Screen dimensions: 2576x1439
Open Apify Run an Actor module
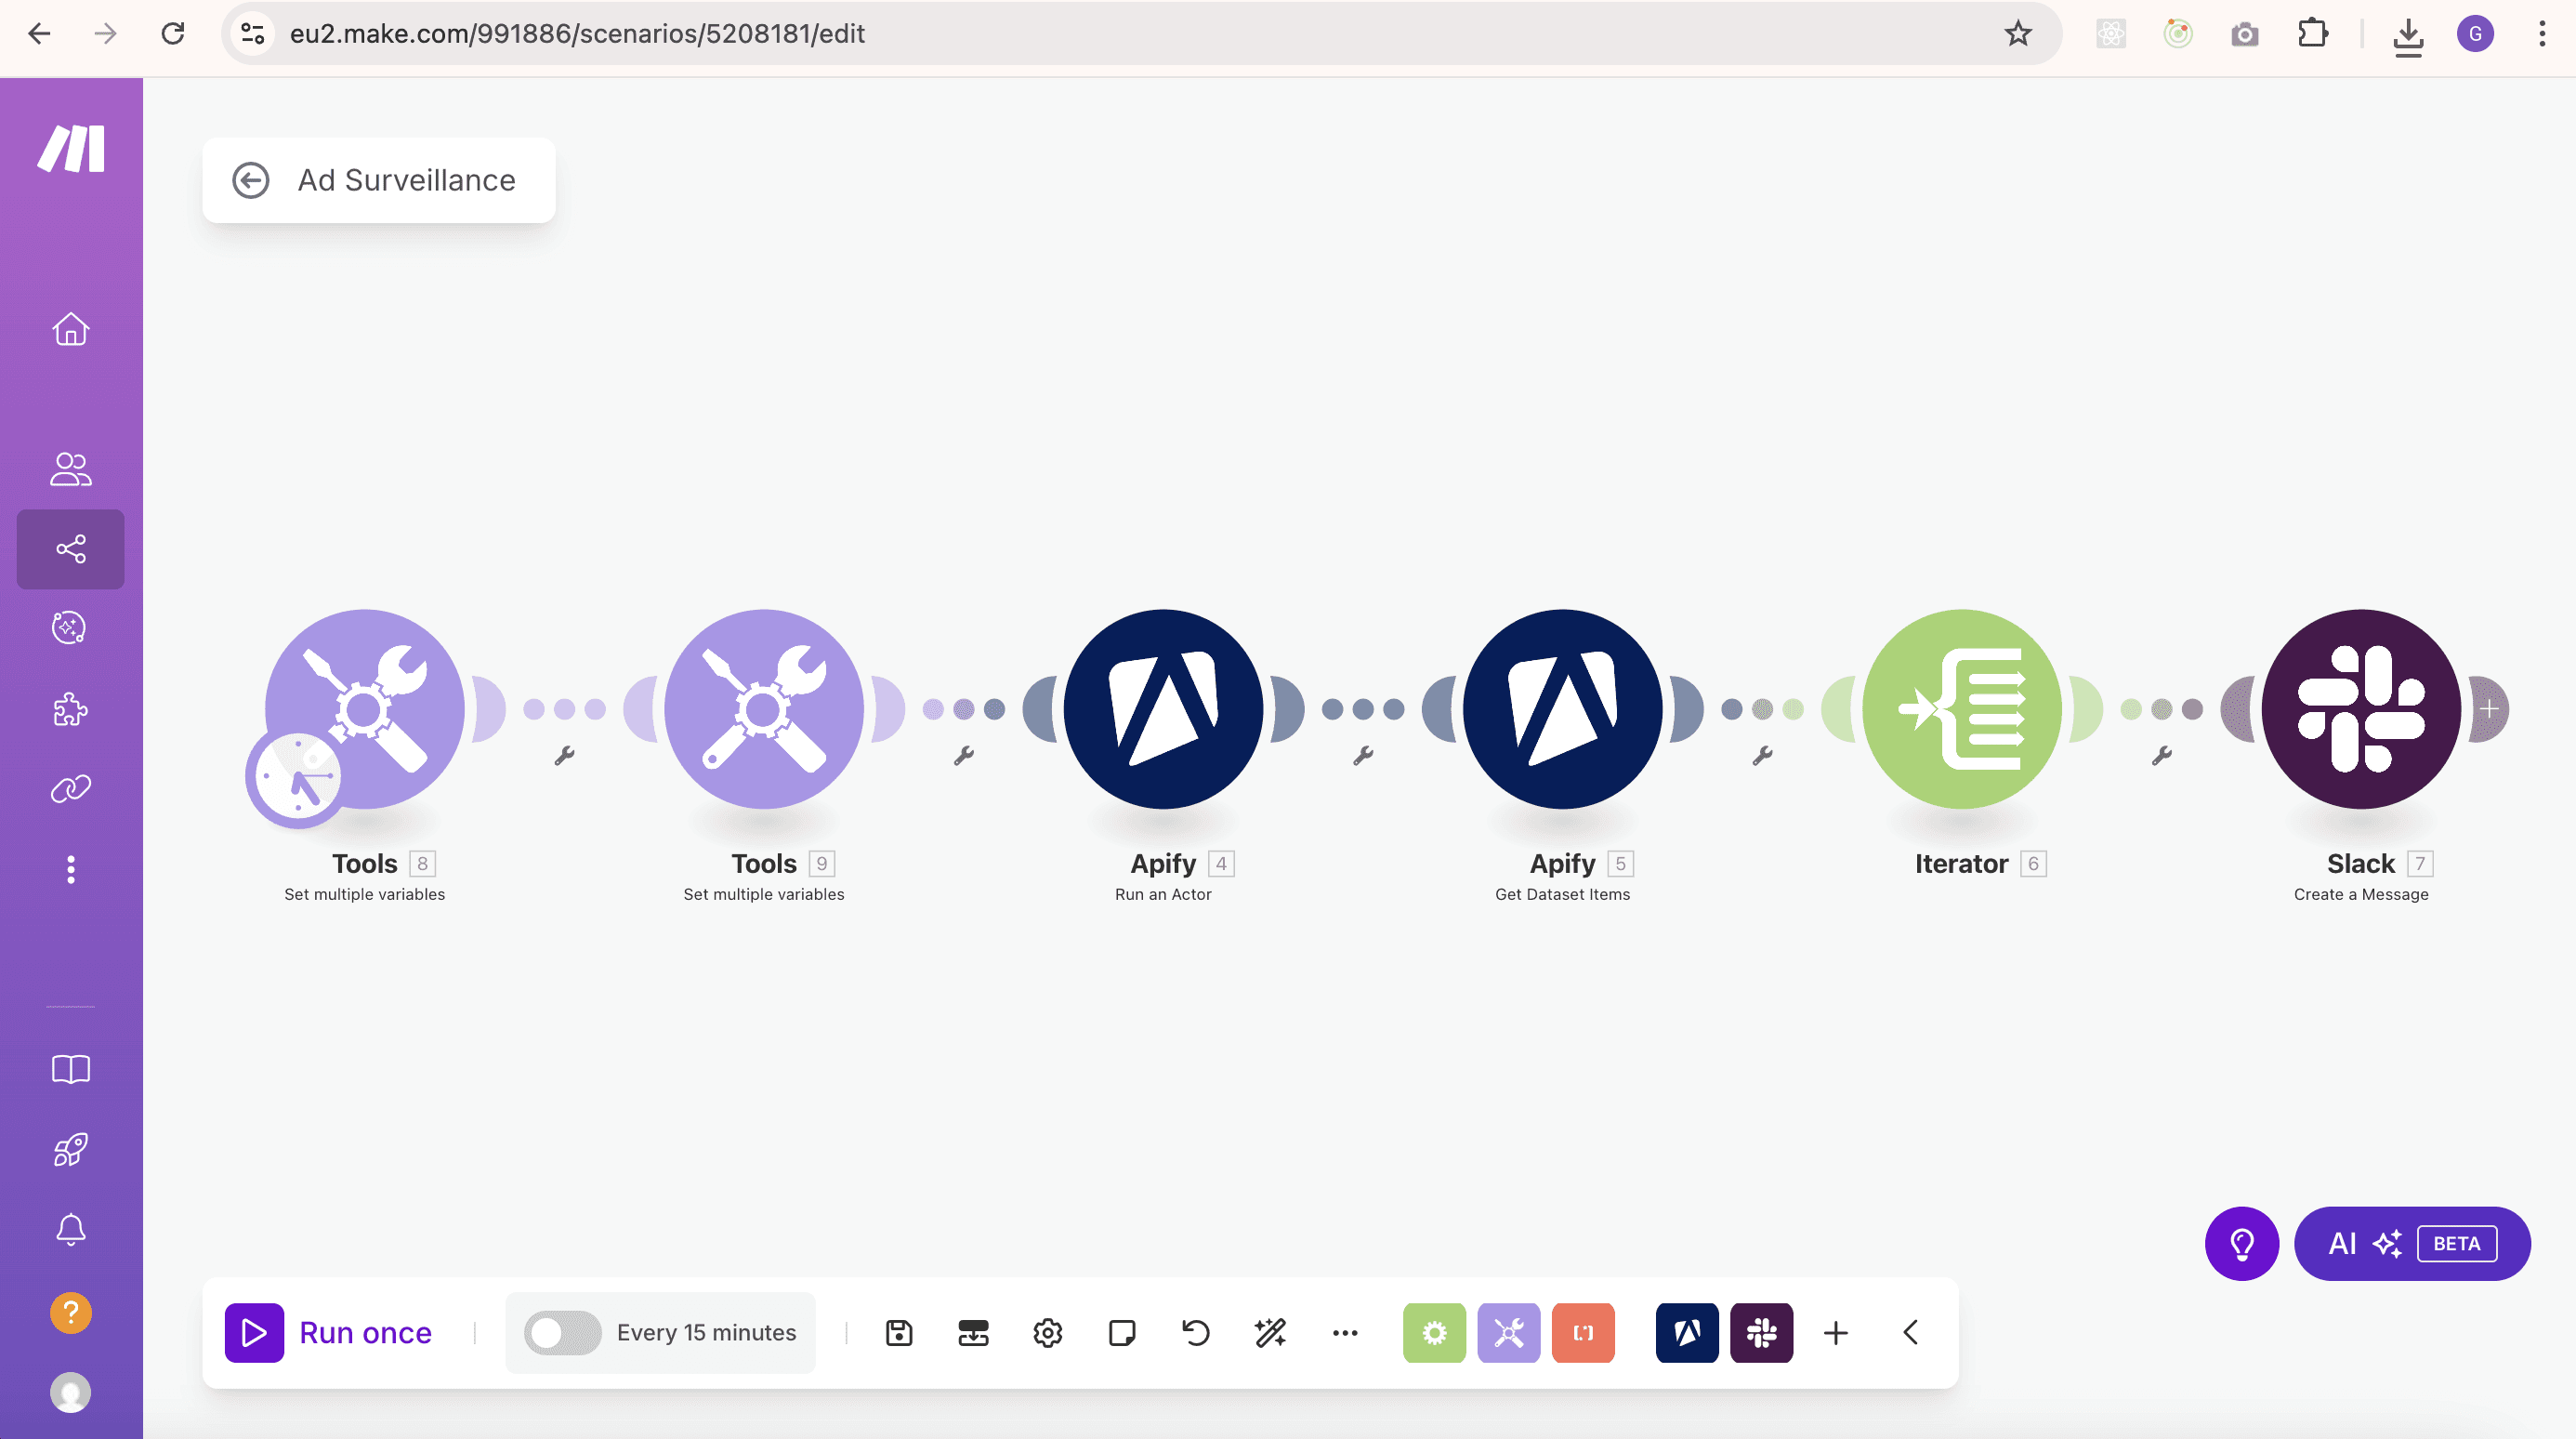(x=1162, y=709)
